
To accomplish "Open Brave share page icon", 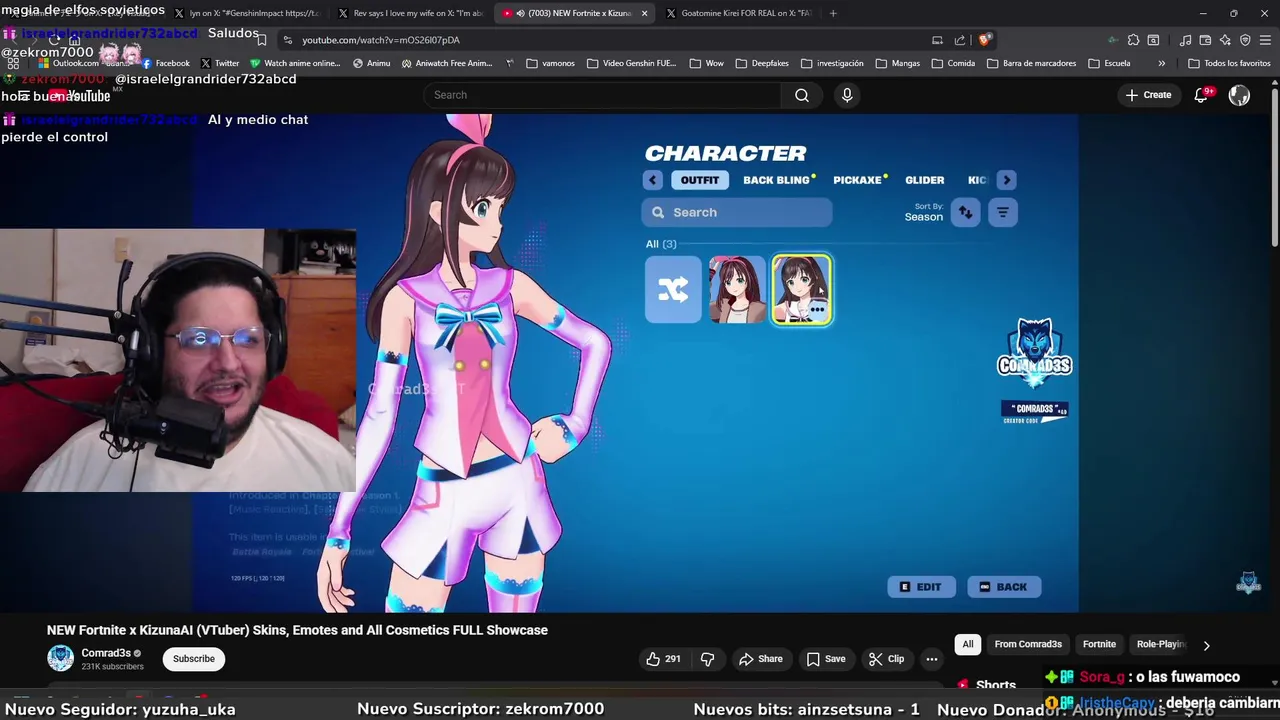I will click(960, 40).
